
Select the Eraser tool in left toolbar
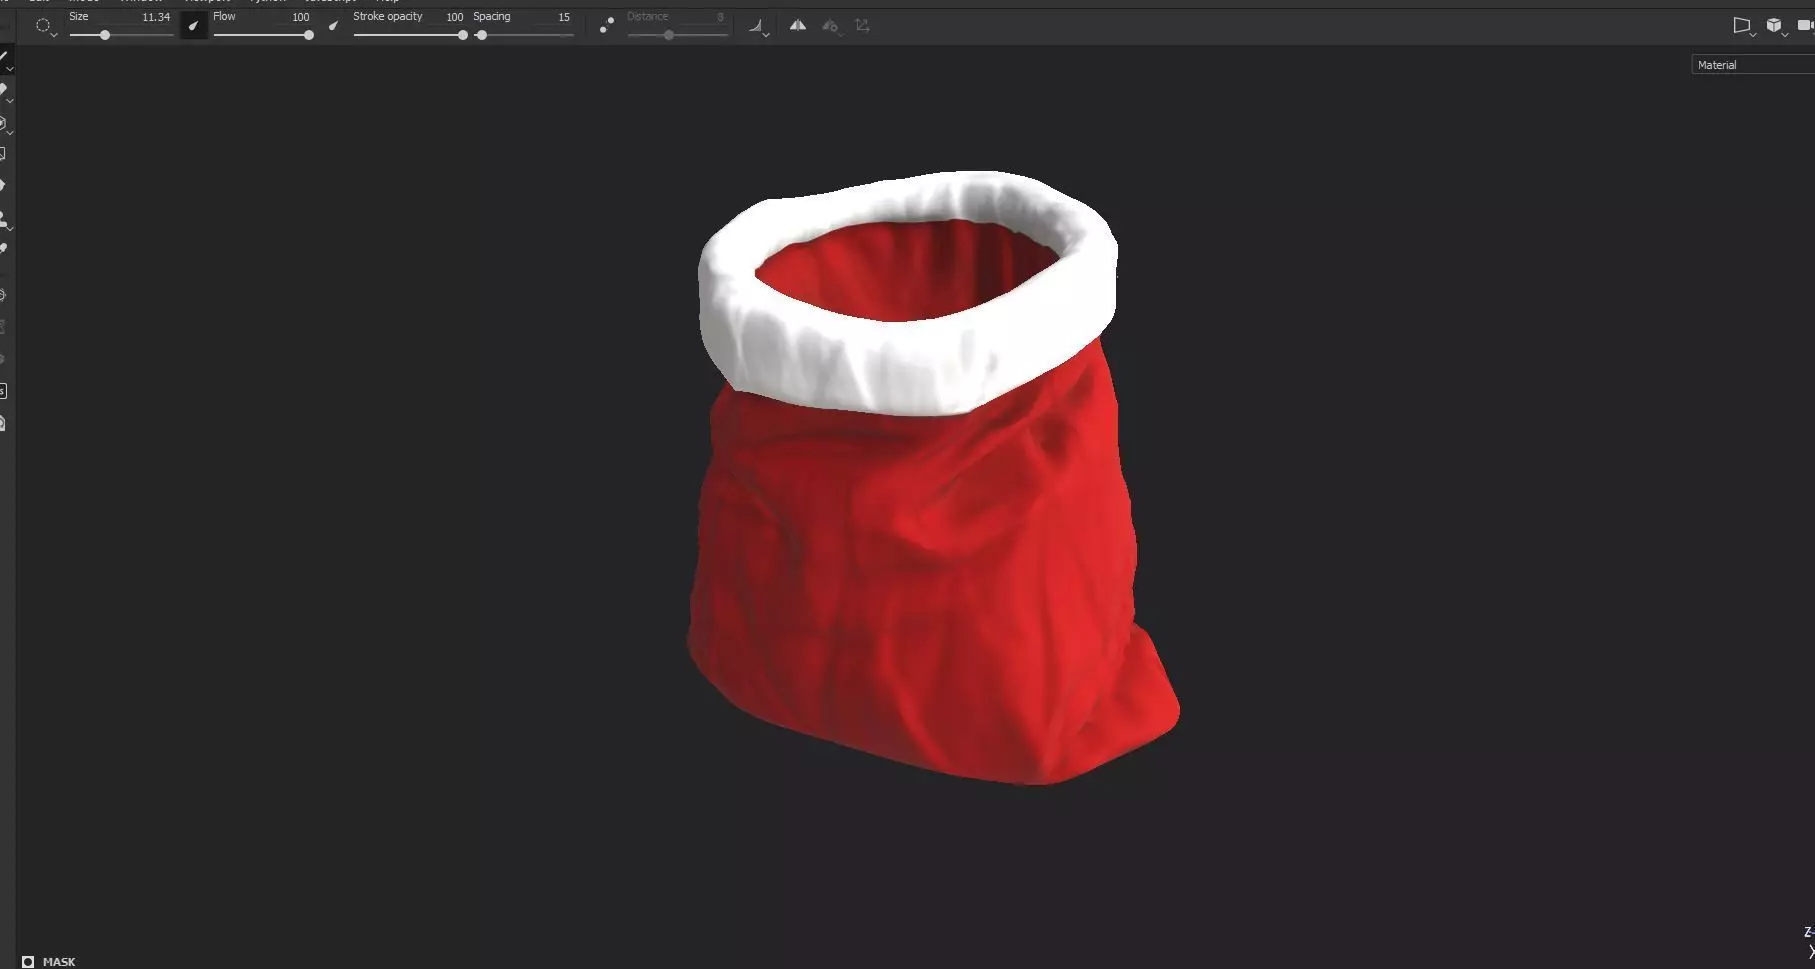(4, 90)
